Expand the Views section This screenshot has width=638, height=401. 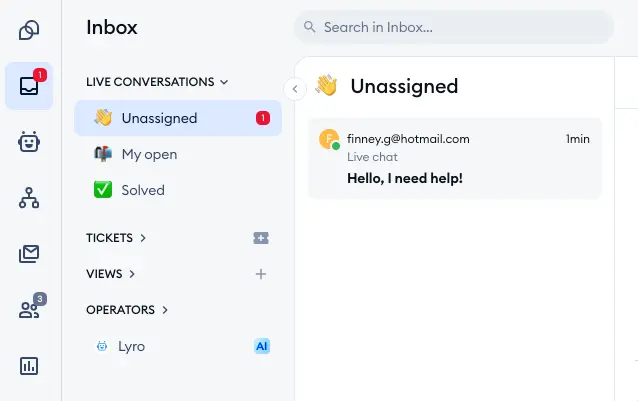click(111, 274)
